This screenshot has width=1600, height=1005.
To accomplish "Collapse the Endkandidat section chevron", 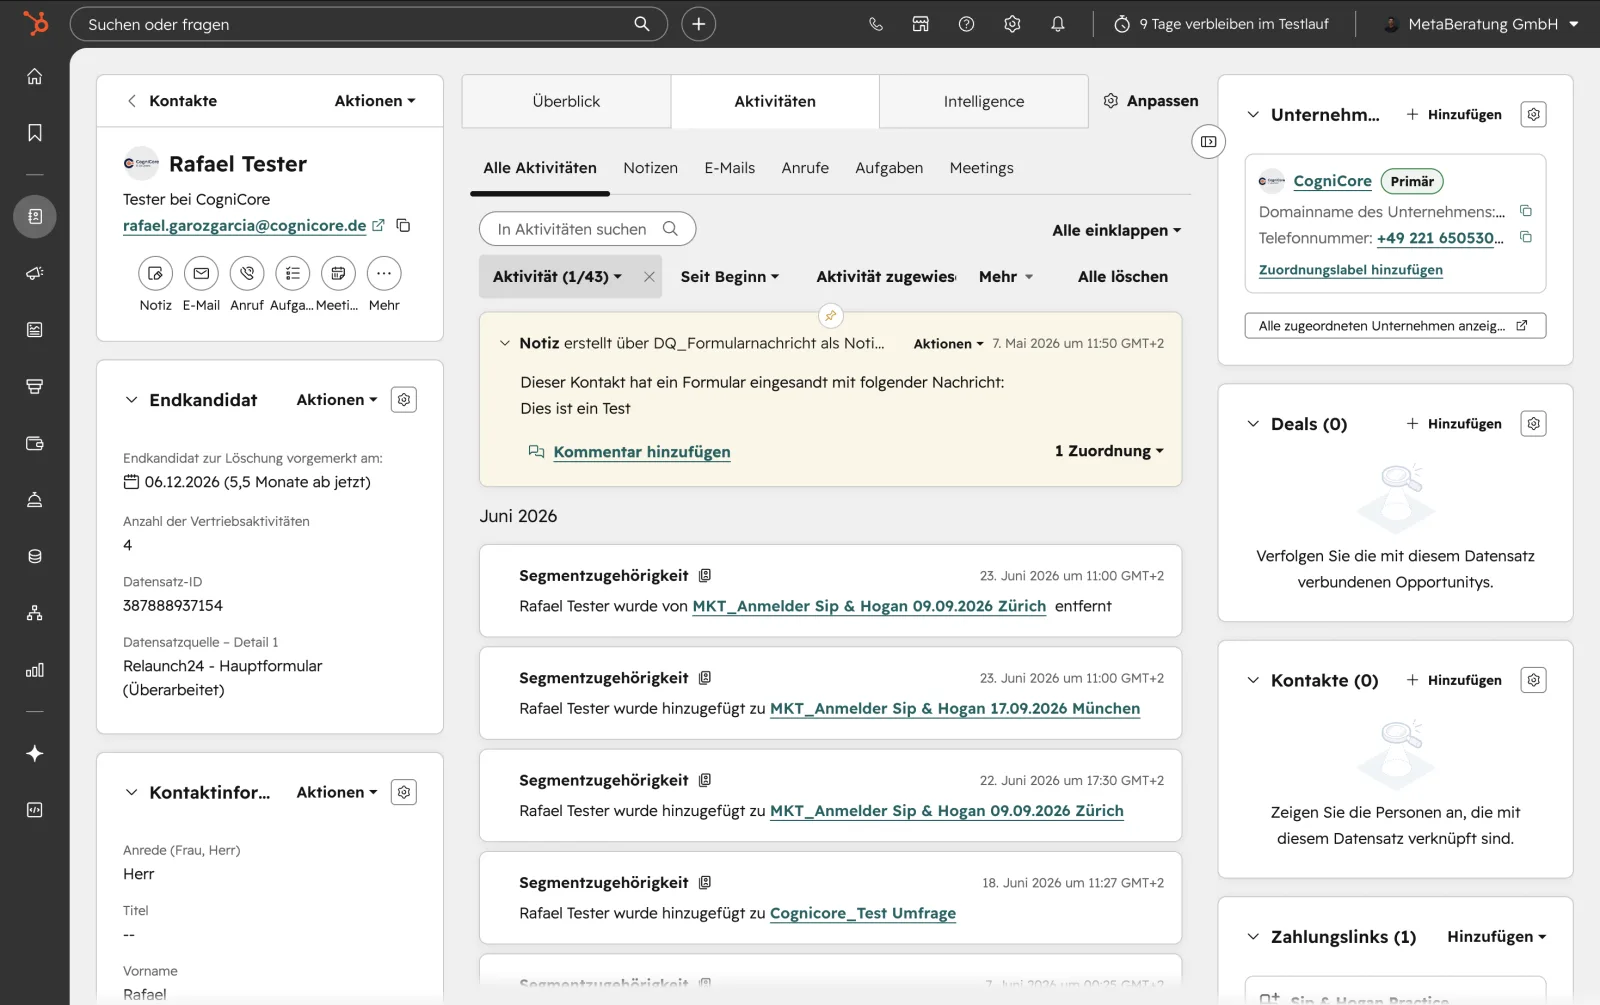I will click(x=131, y=400).
